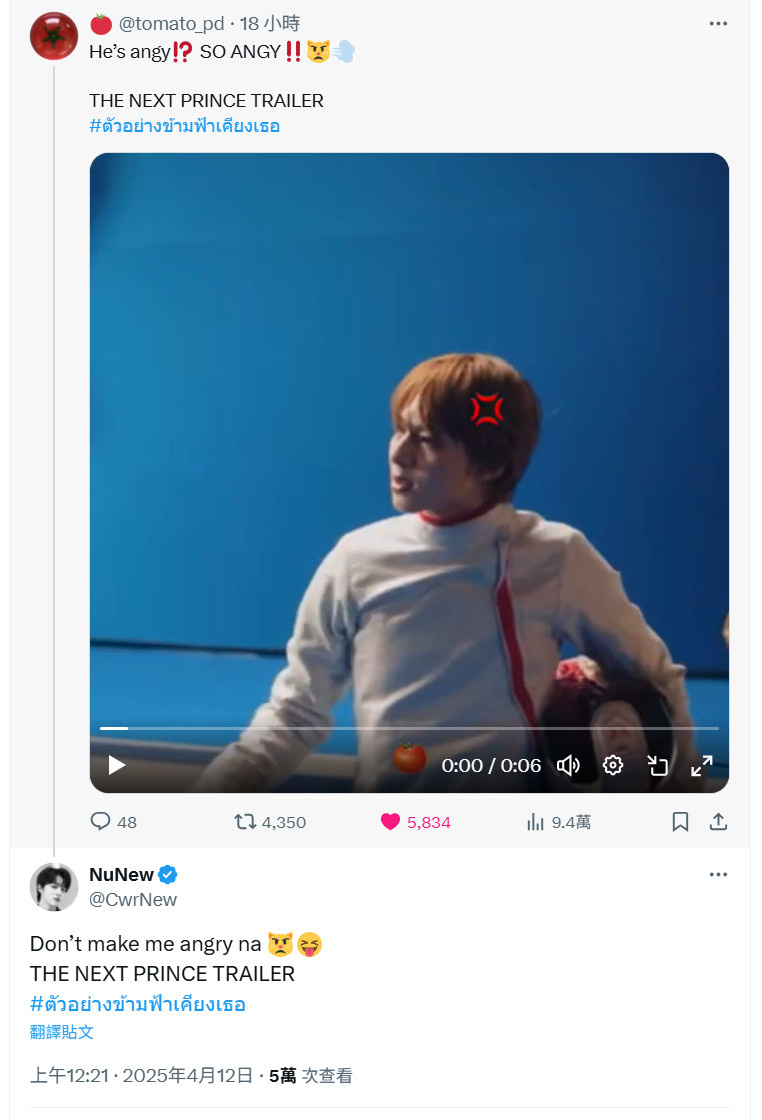Open replies on the tomato_pd tweet

[113, 821]
